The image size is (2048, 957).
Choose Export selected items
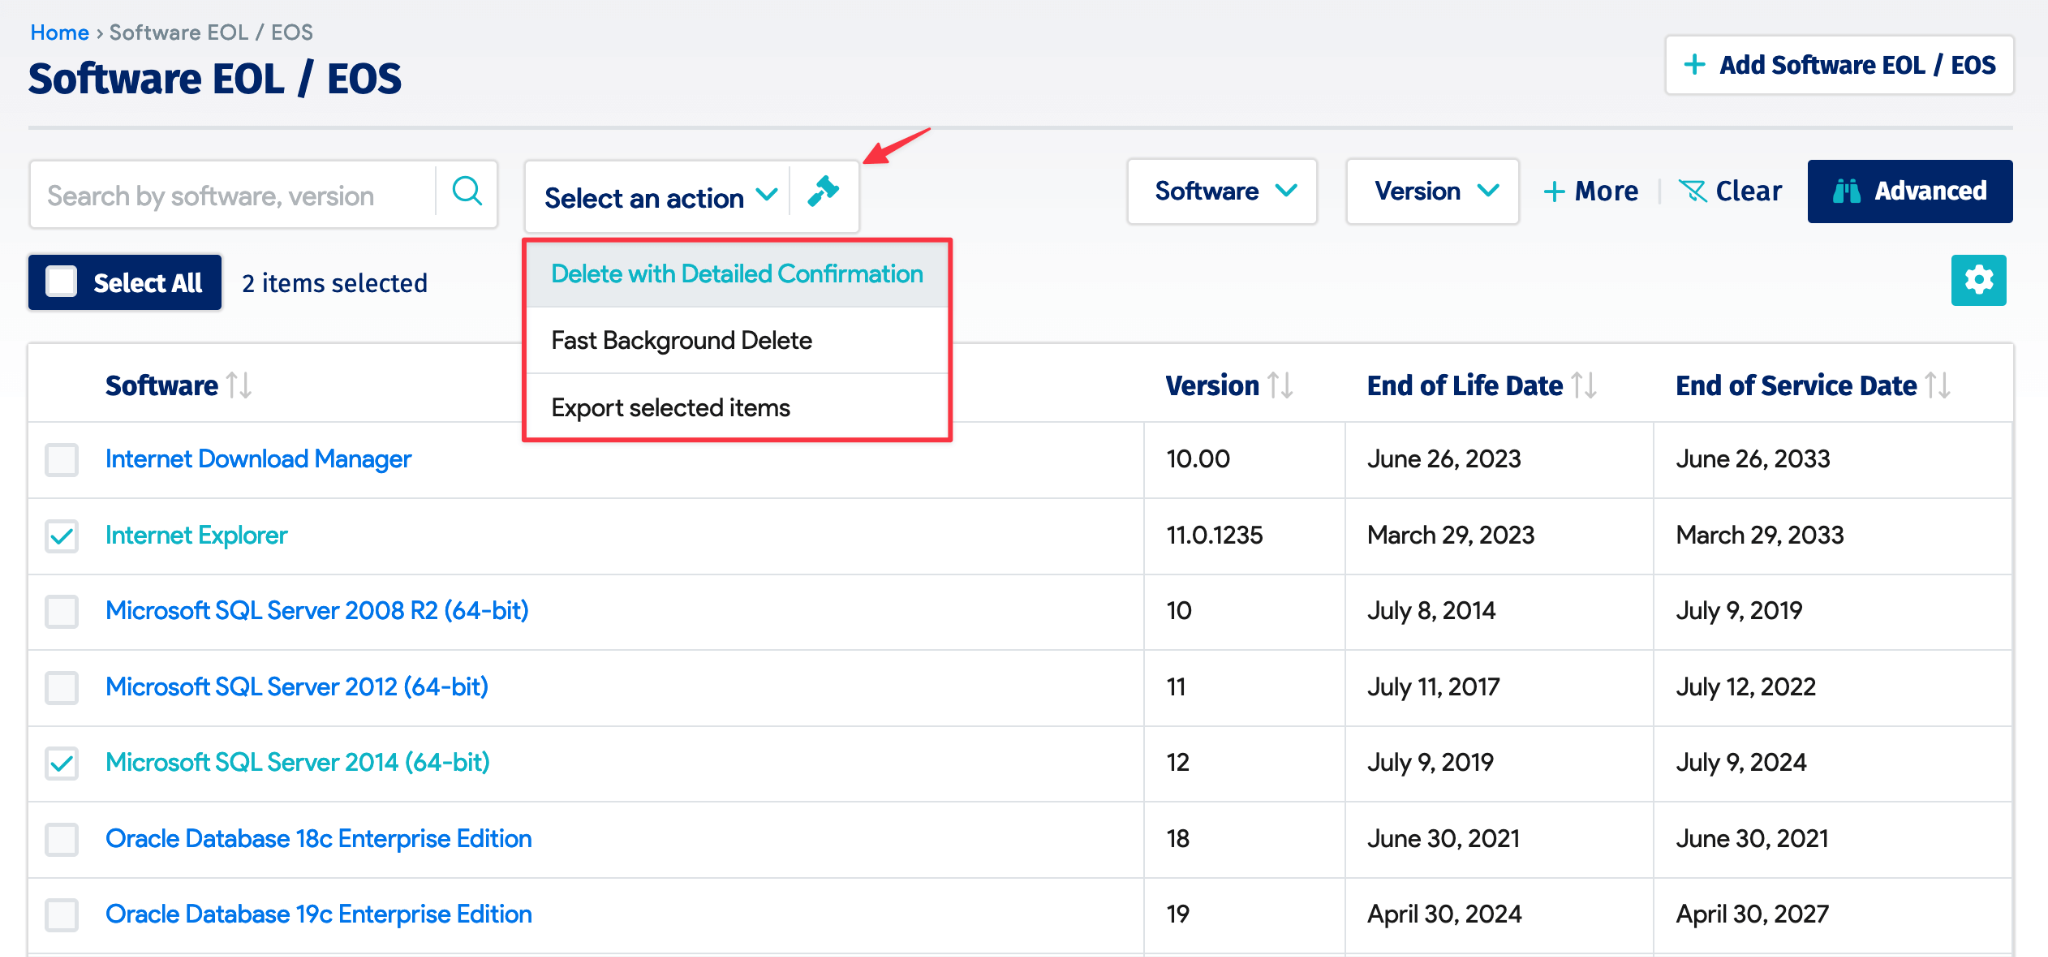(x=737, y=408)
